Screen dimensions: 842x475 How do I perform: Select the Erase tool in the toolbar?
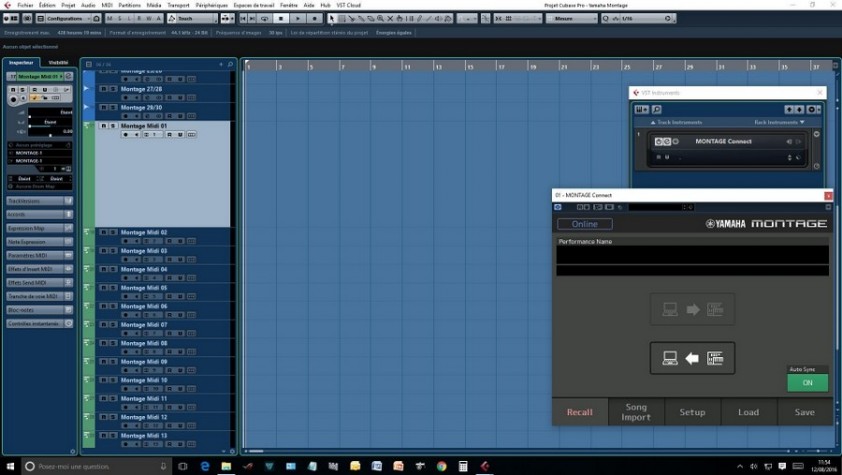(371, 18)
